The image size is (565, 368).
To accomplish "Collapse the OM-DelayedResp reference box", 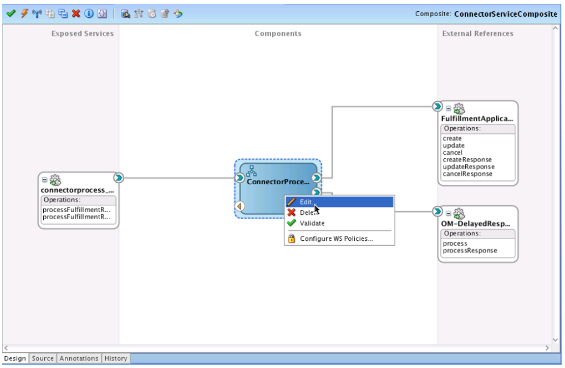I will click(448, 213).
